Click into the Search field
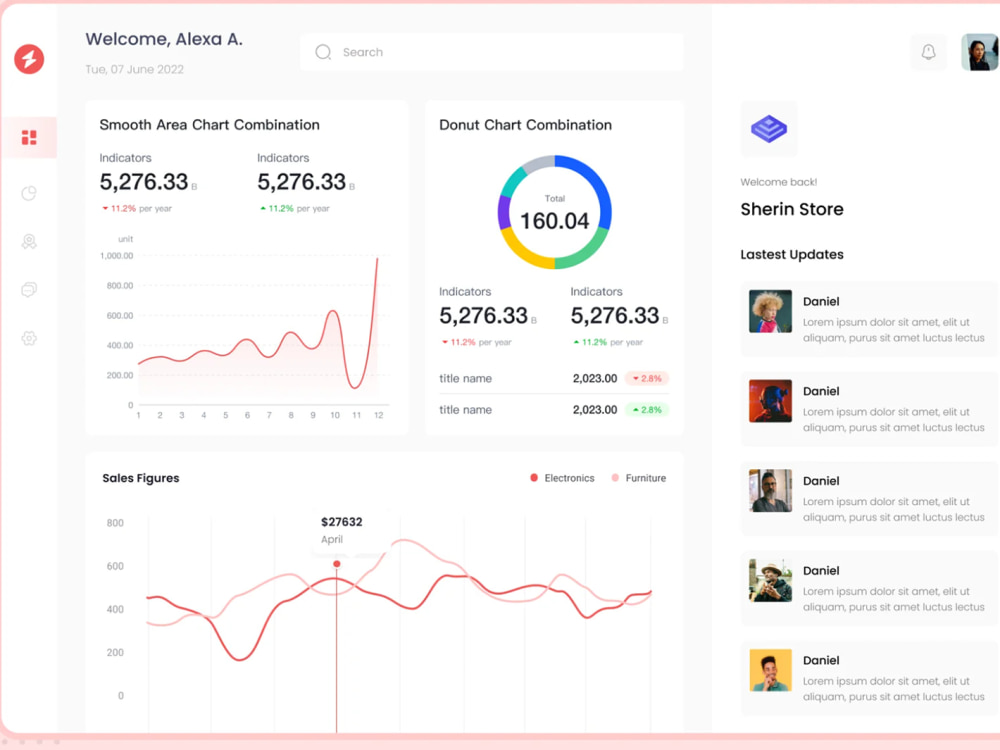Image resolution: width=1000 pixels, height=750 pixels. 492,52
